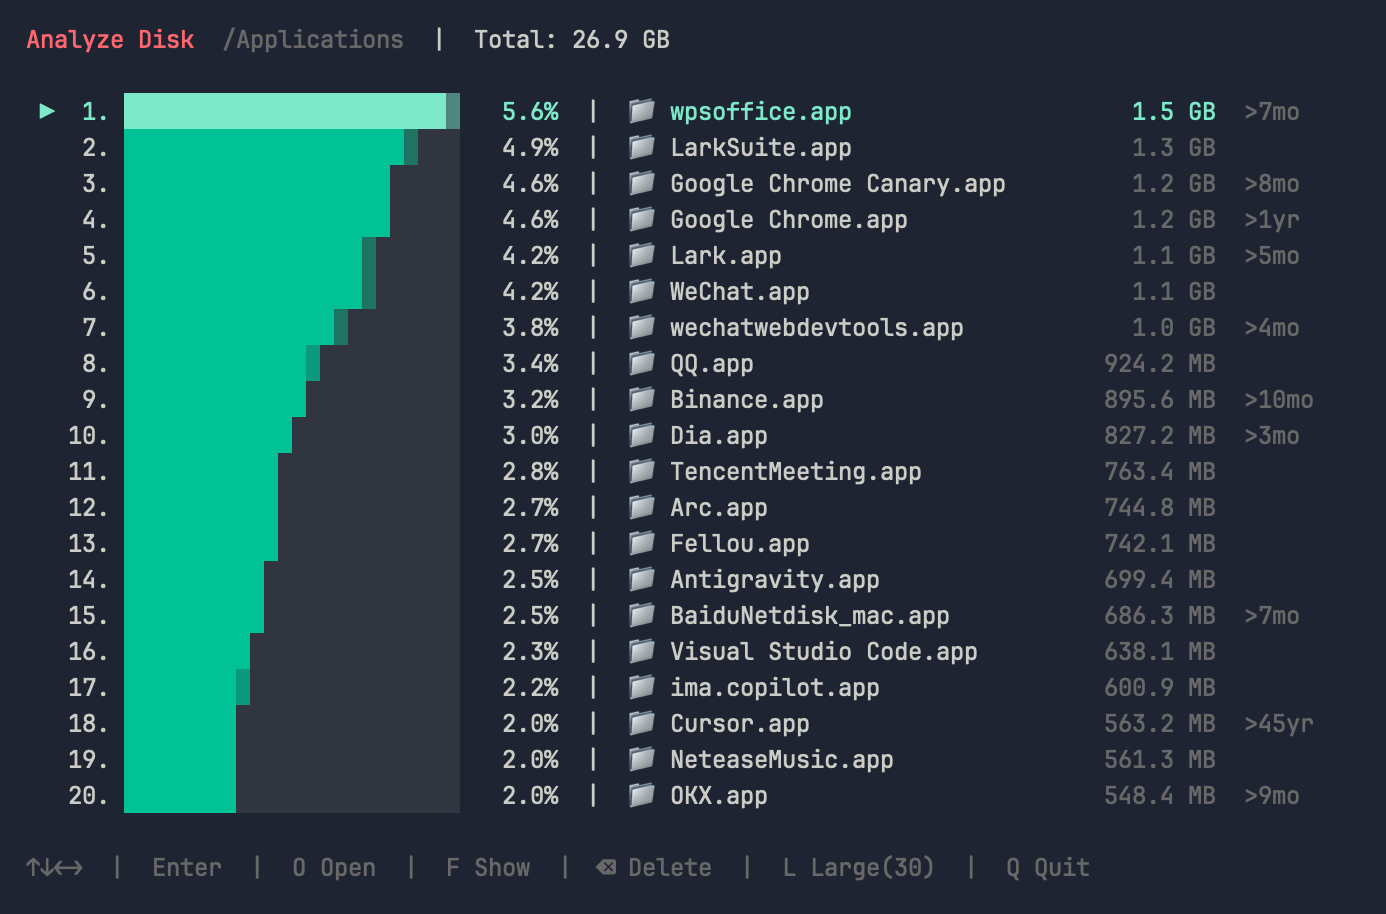This screenshot has width=1386, height=914.
Task: Click the selection arrow marker at row 1
Action: click(47, 111)
